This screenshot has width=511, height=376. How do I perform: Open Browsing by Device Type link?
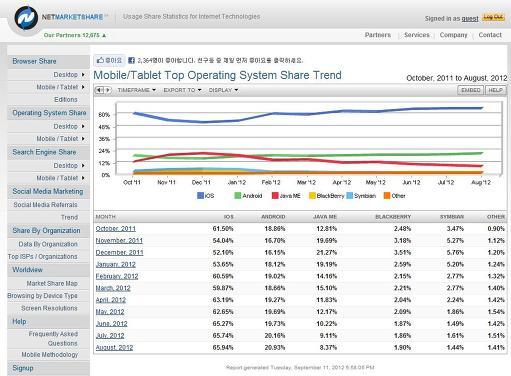click(x=42, y=296)
